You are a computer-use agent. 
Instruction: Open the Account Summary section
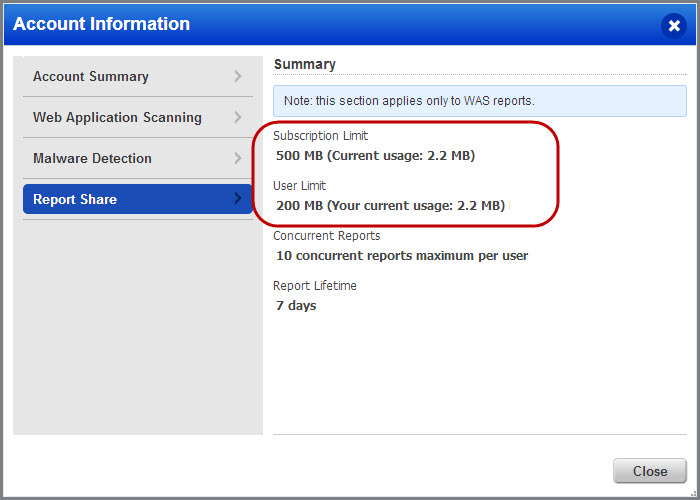[x=138, y=76]
